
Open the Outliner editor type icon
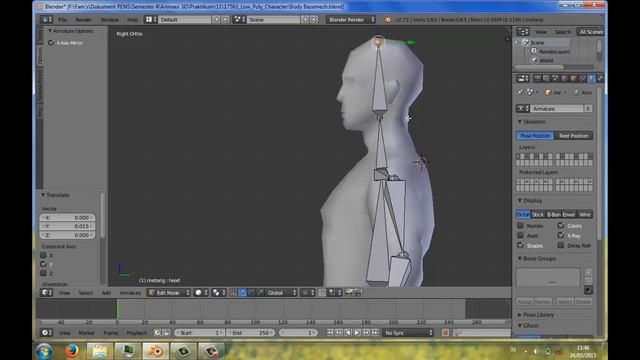(x=522, y=32)
